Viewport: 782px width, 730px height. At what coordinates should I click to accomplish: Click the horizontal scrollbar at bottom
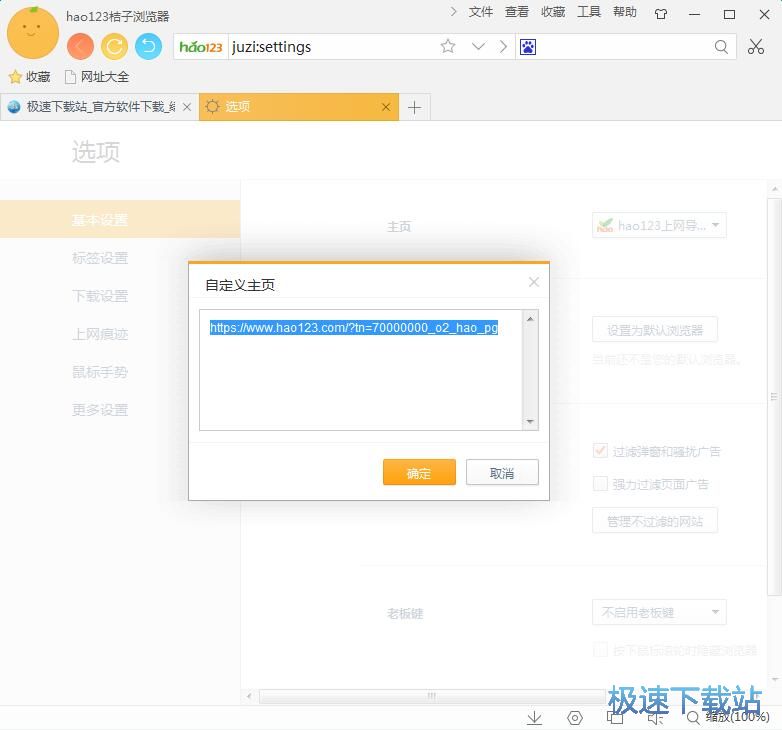point(432,696)
